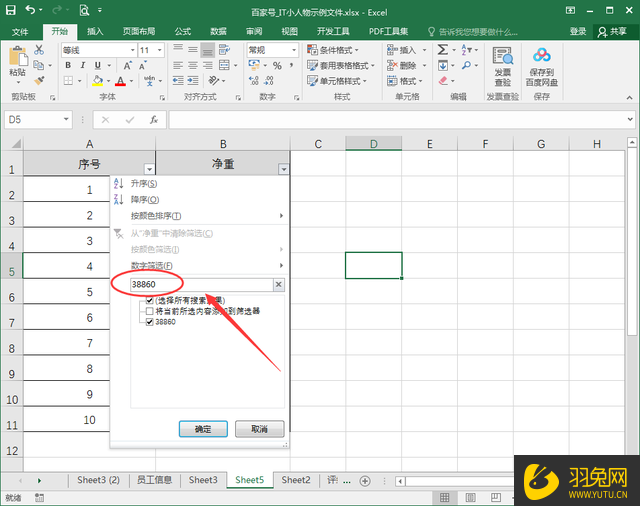This screenshot has height=506, width=640.
Task: Apply the yellow fill color bucket
Action: (x=98, y=80)
